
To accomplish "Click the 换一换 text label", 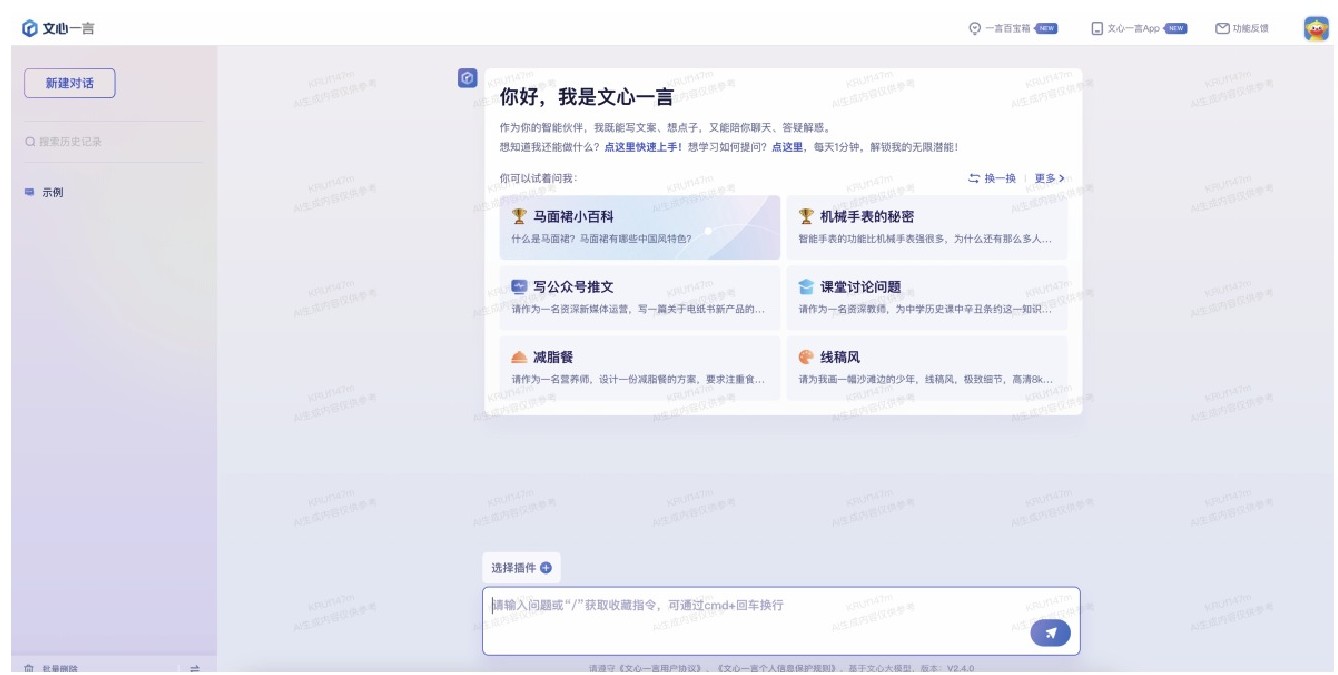I will pos(1000,179).
